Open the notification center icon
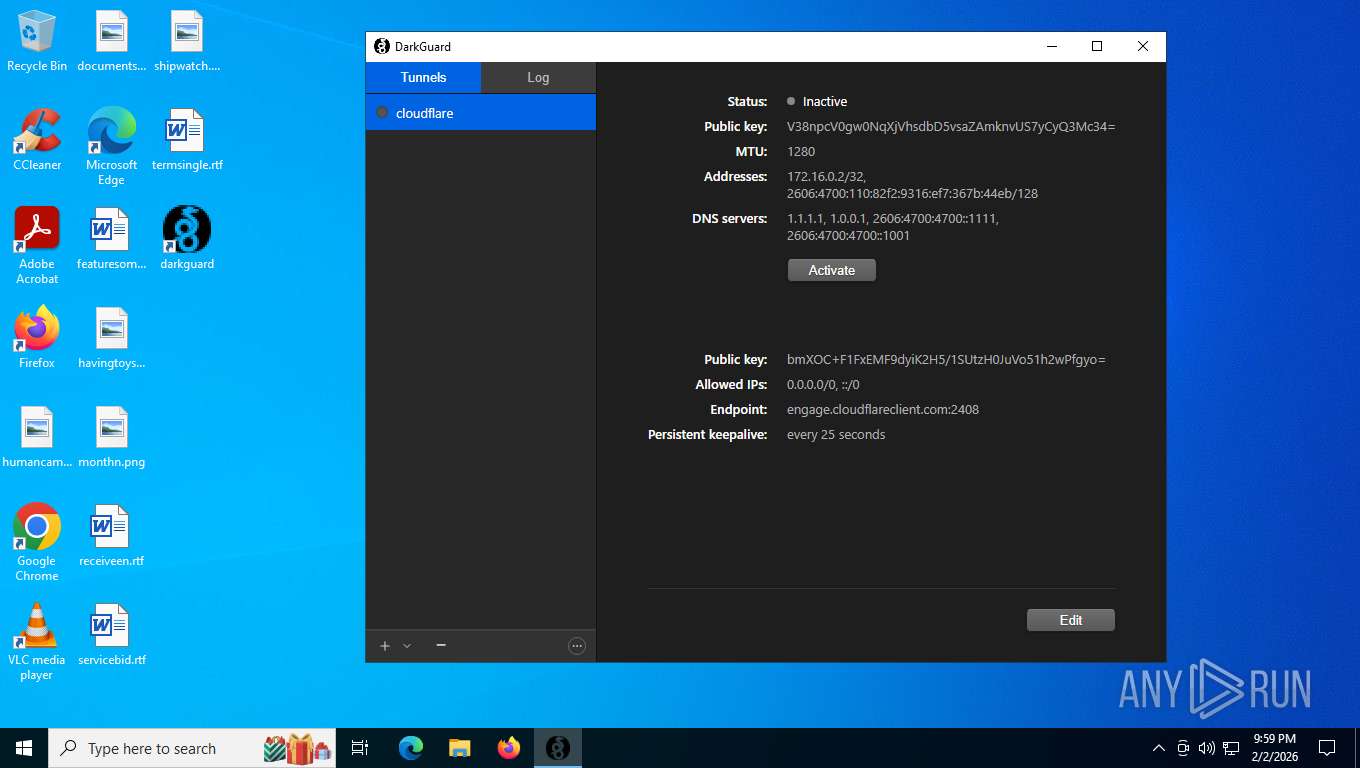This screenshot has width=1360, height=768. (x=1327, y=748)
